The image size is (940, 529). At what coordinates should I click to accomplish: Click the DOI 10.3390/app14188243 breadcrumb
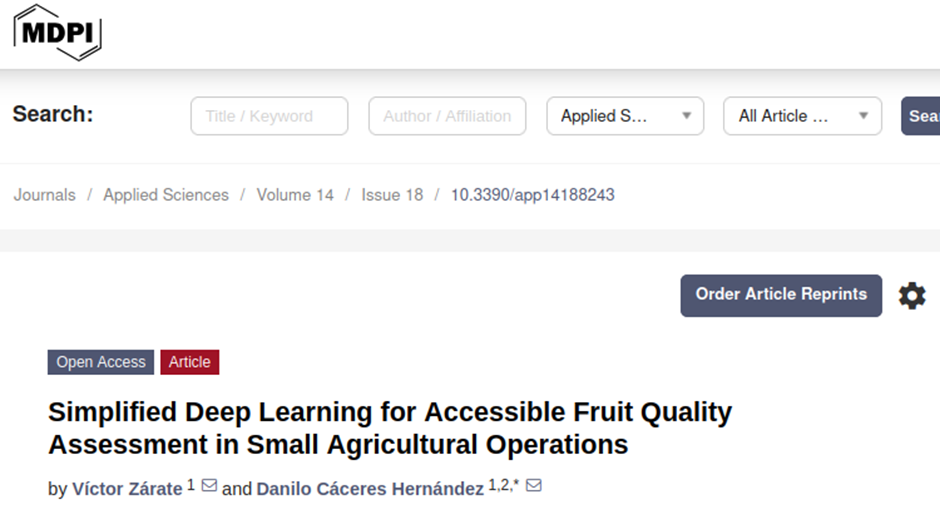pyautogui.click(x=532, y=195)
